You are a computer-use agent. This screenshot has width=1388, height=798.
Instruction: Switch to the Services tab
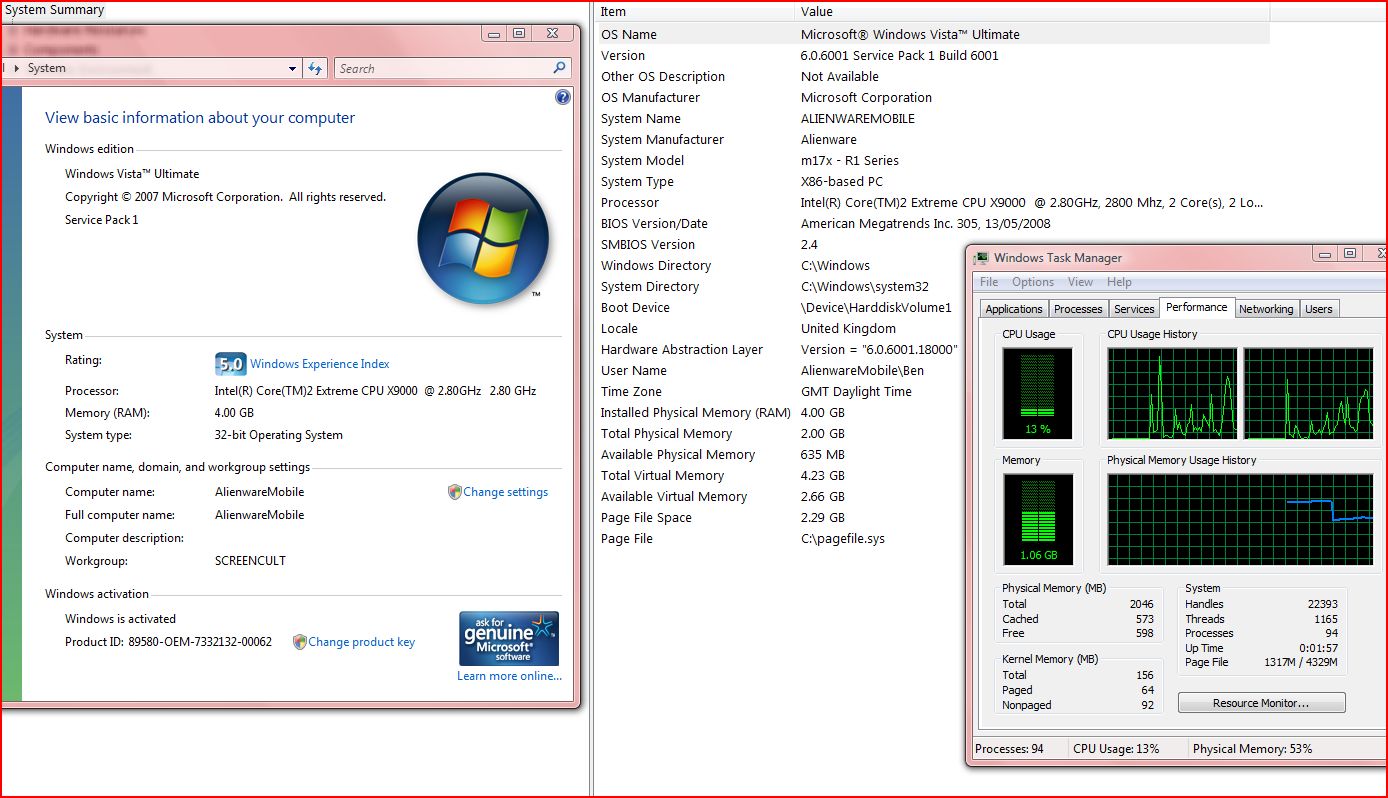1134,309
